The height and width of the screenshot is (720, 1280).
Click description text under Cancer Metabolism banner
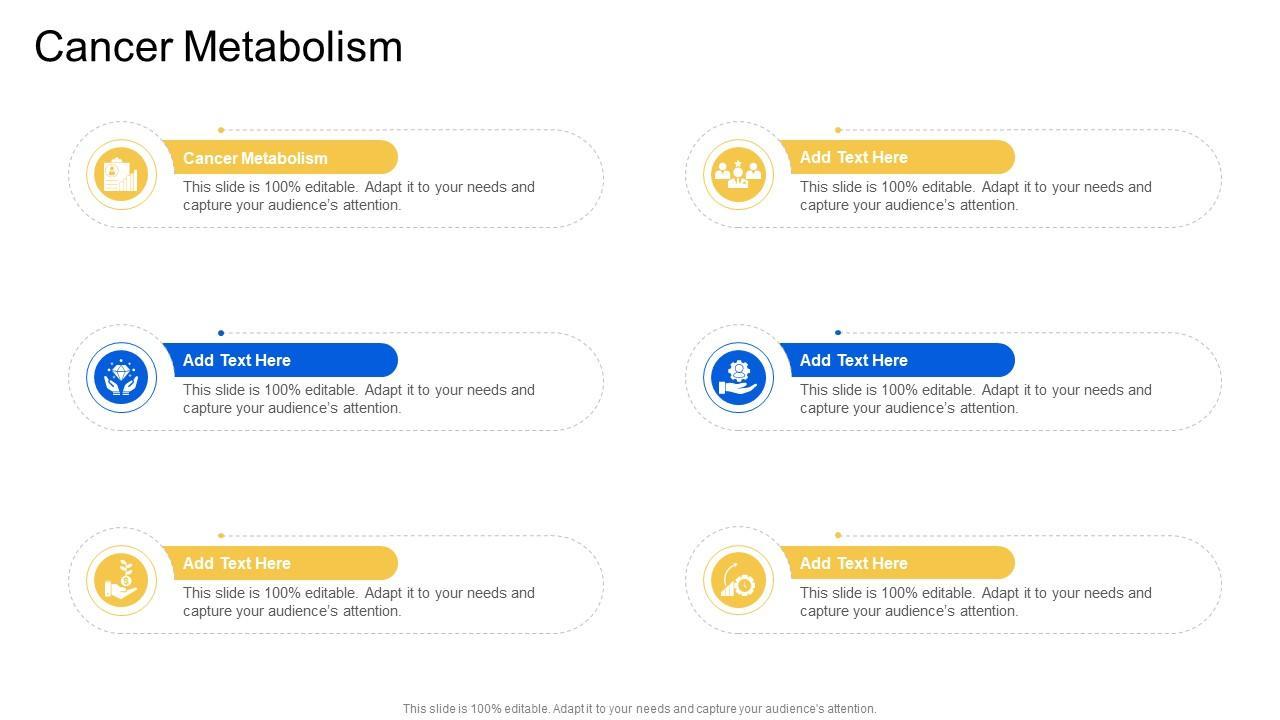(358, 196)
